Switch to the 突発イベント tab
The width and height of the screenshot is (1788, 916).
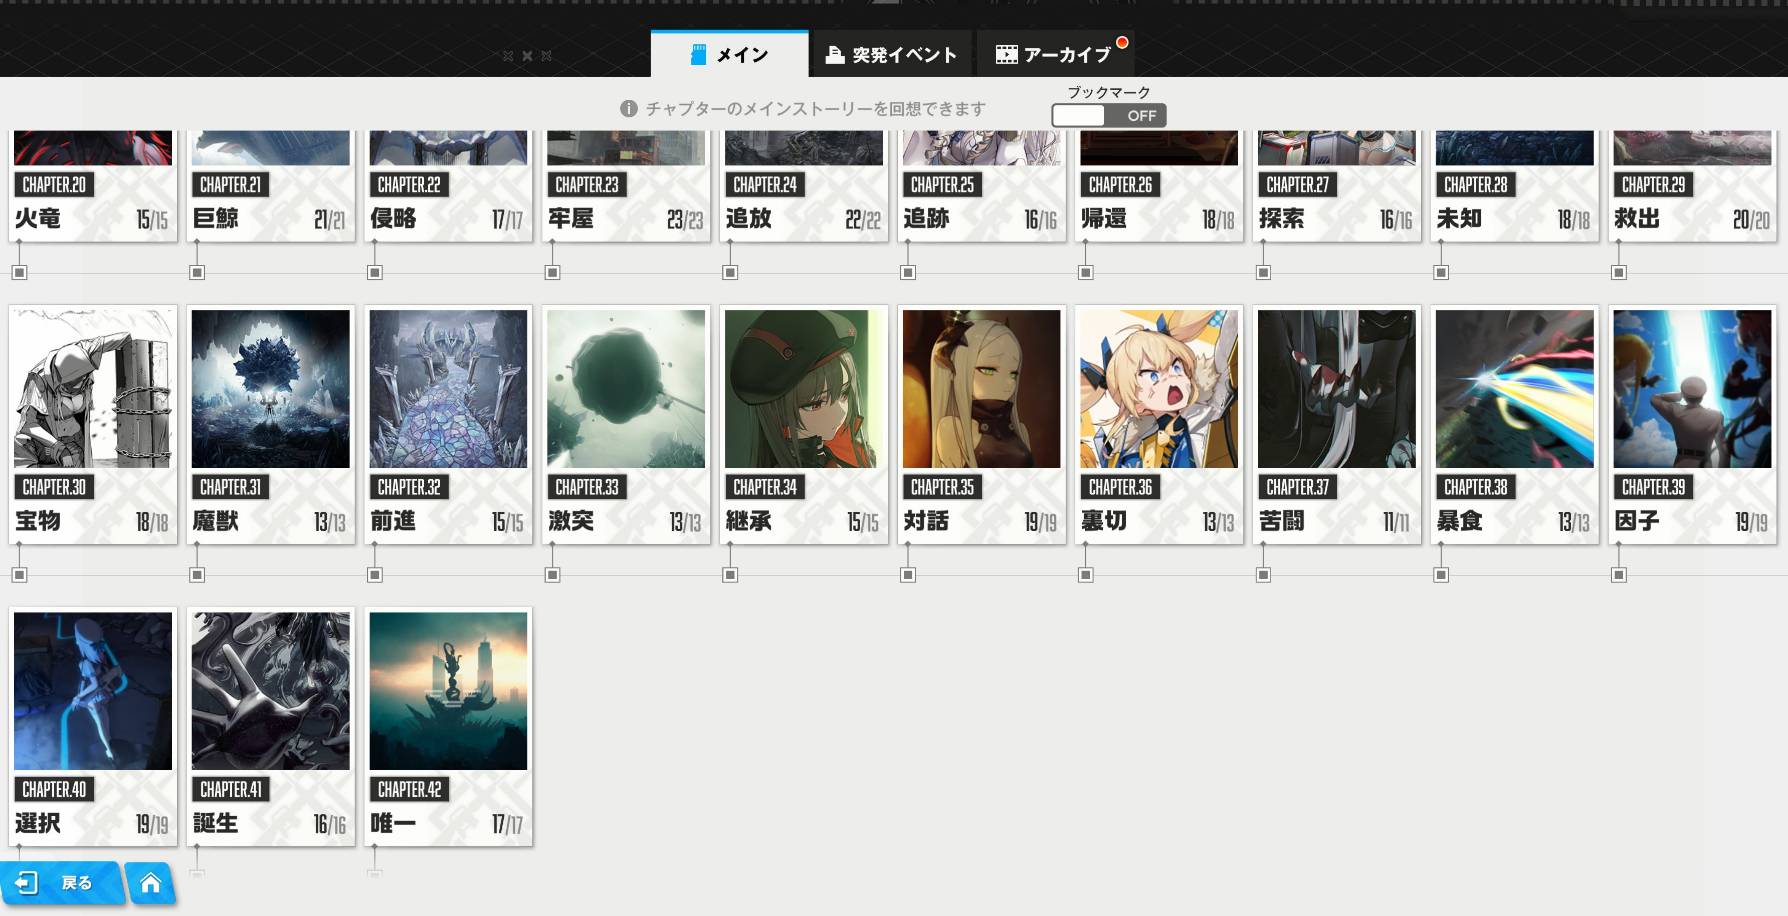coord(891,55)
